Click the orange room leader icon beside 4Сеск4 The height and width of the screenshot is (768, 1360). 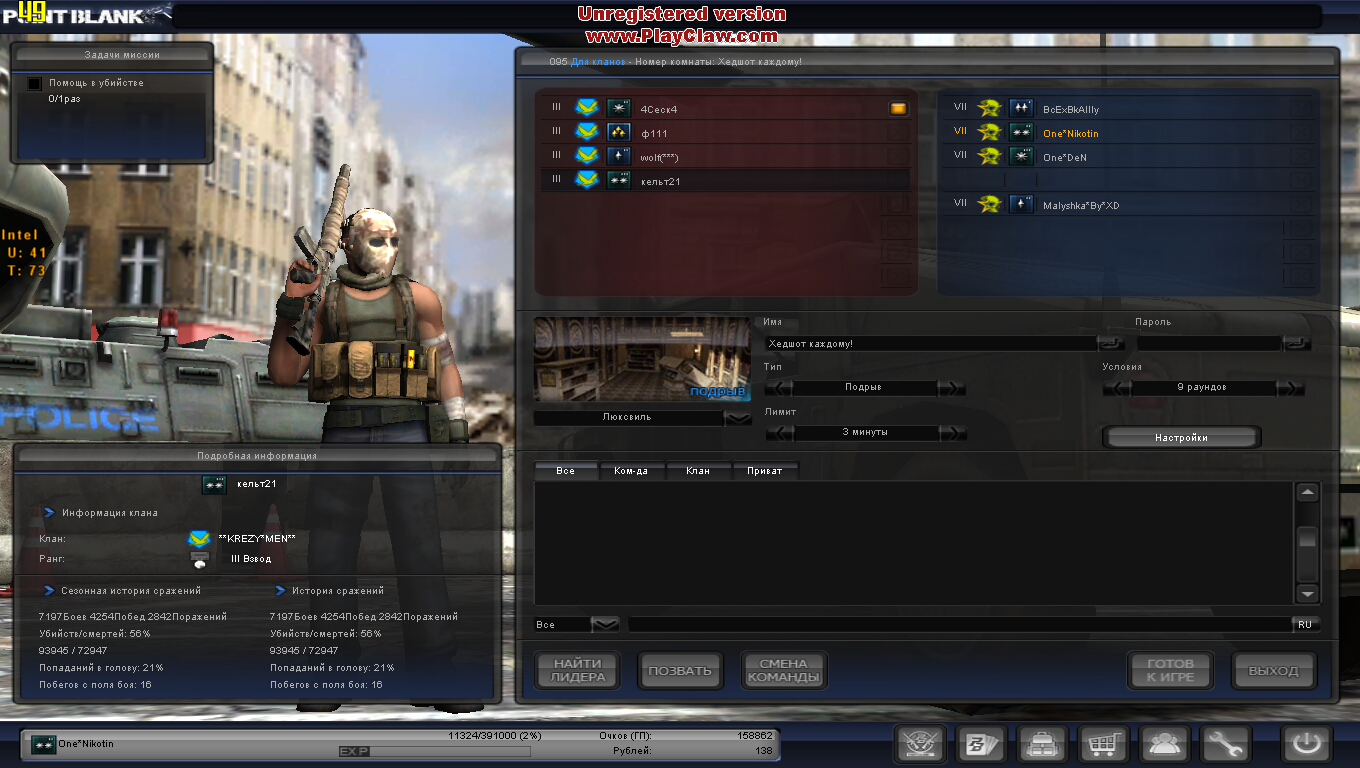pyautogui.click(x=898, y=109)
